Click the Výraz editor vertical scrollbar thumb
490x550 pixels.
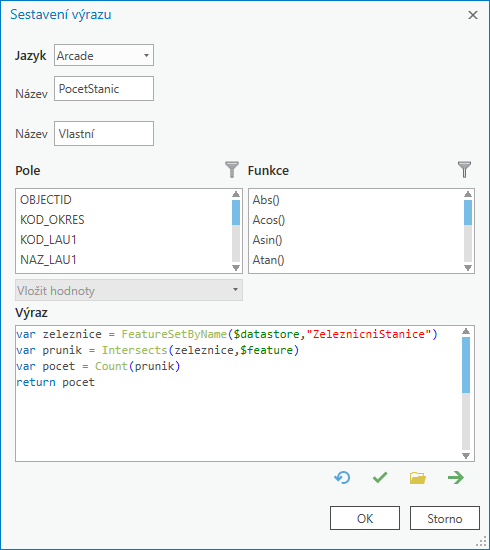click(466, 365)
